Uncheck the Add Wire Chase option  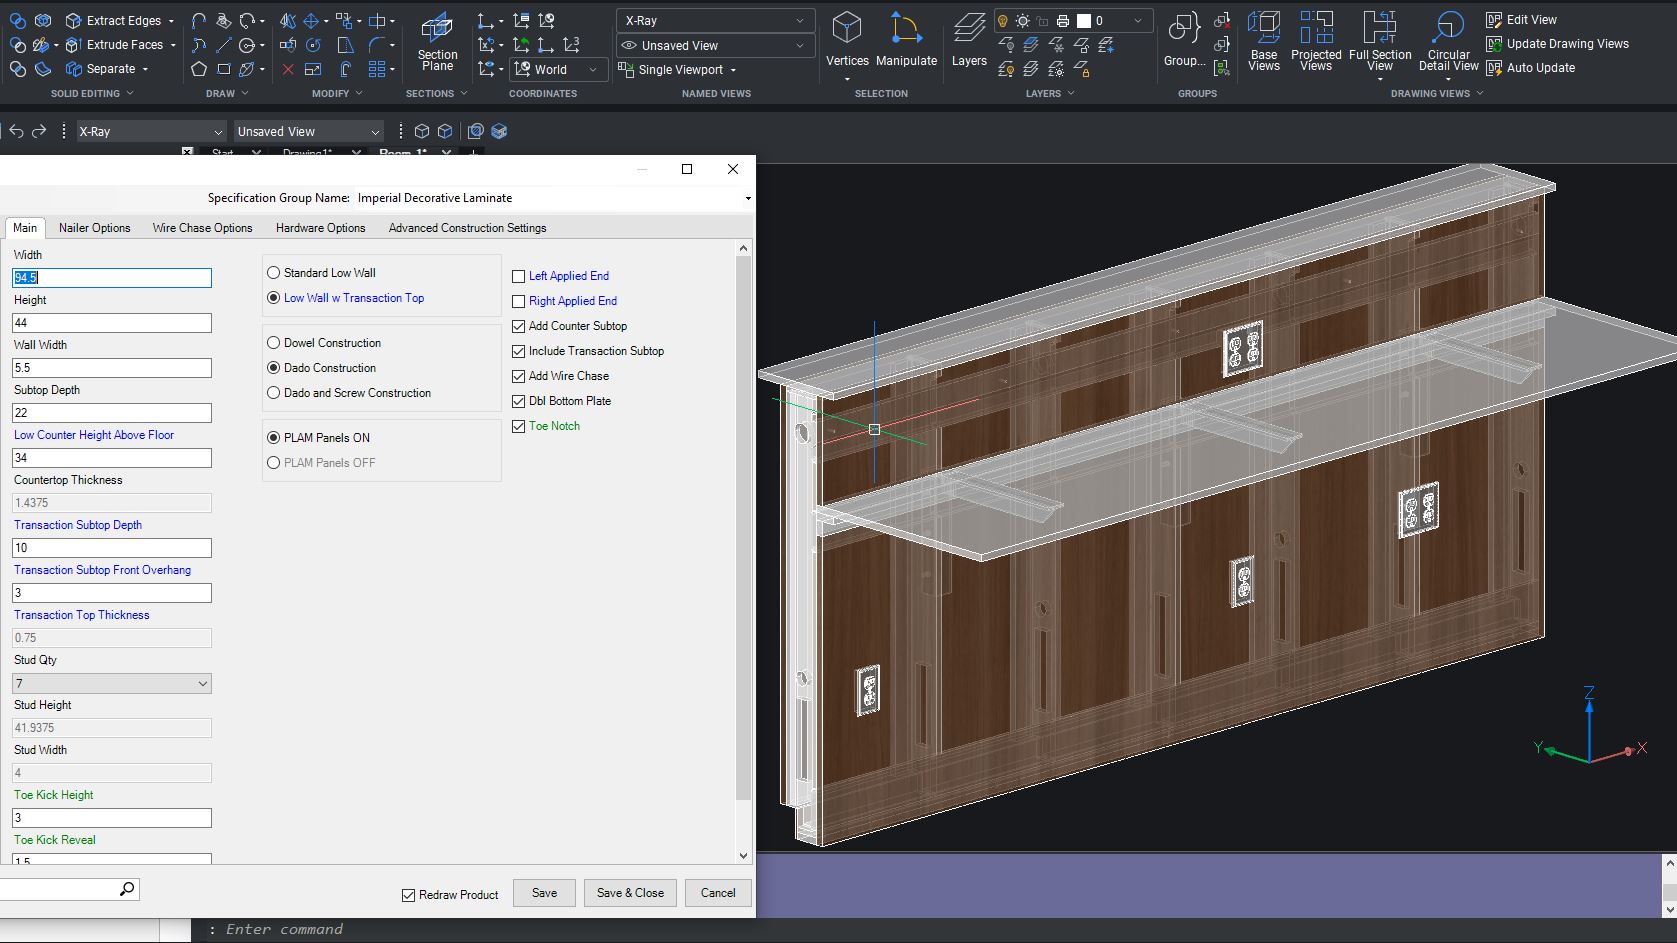coord(519,376)
